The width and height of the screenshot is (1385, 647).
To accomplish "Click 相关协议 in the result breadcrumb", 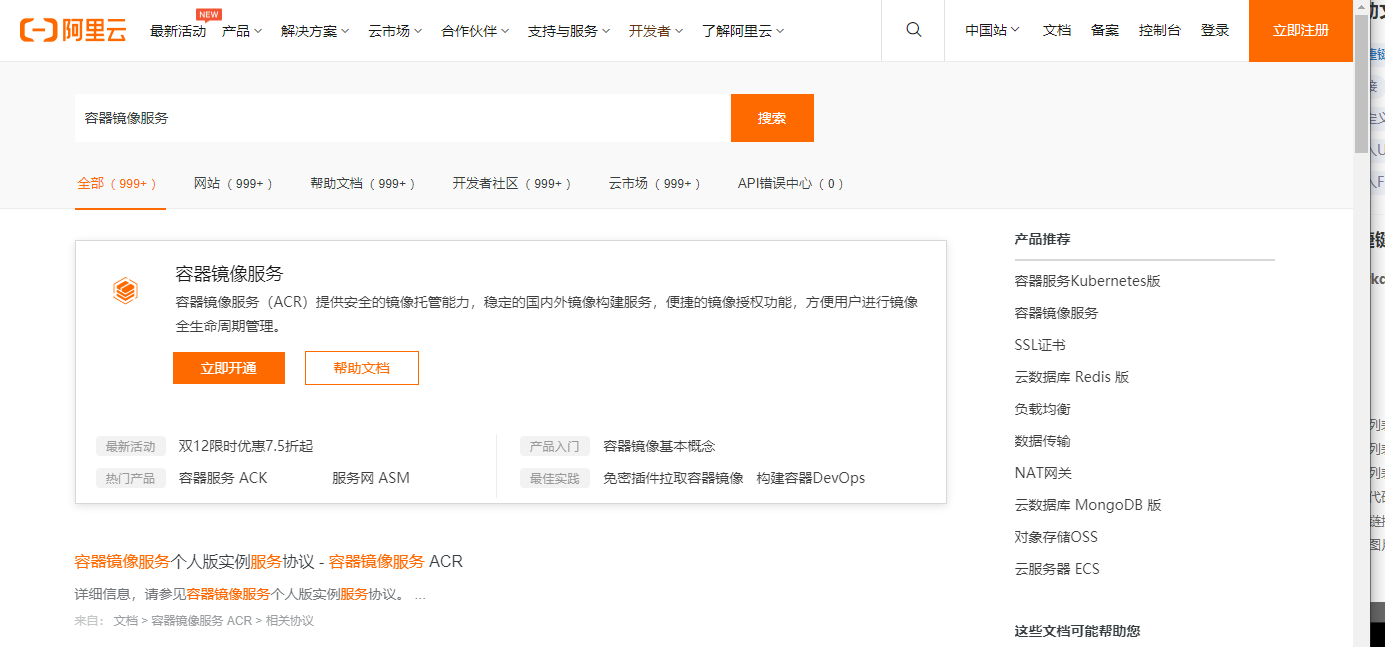I will coord(290,621).
